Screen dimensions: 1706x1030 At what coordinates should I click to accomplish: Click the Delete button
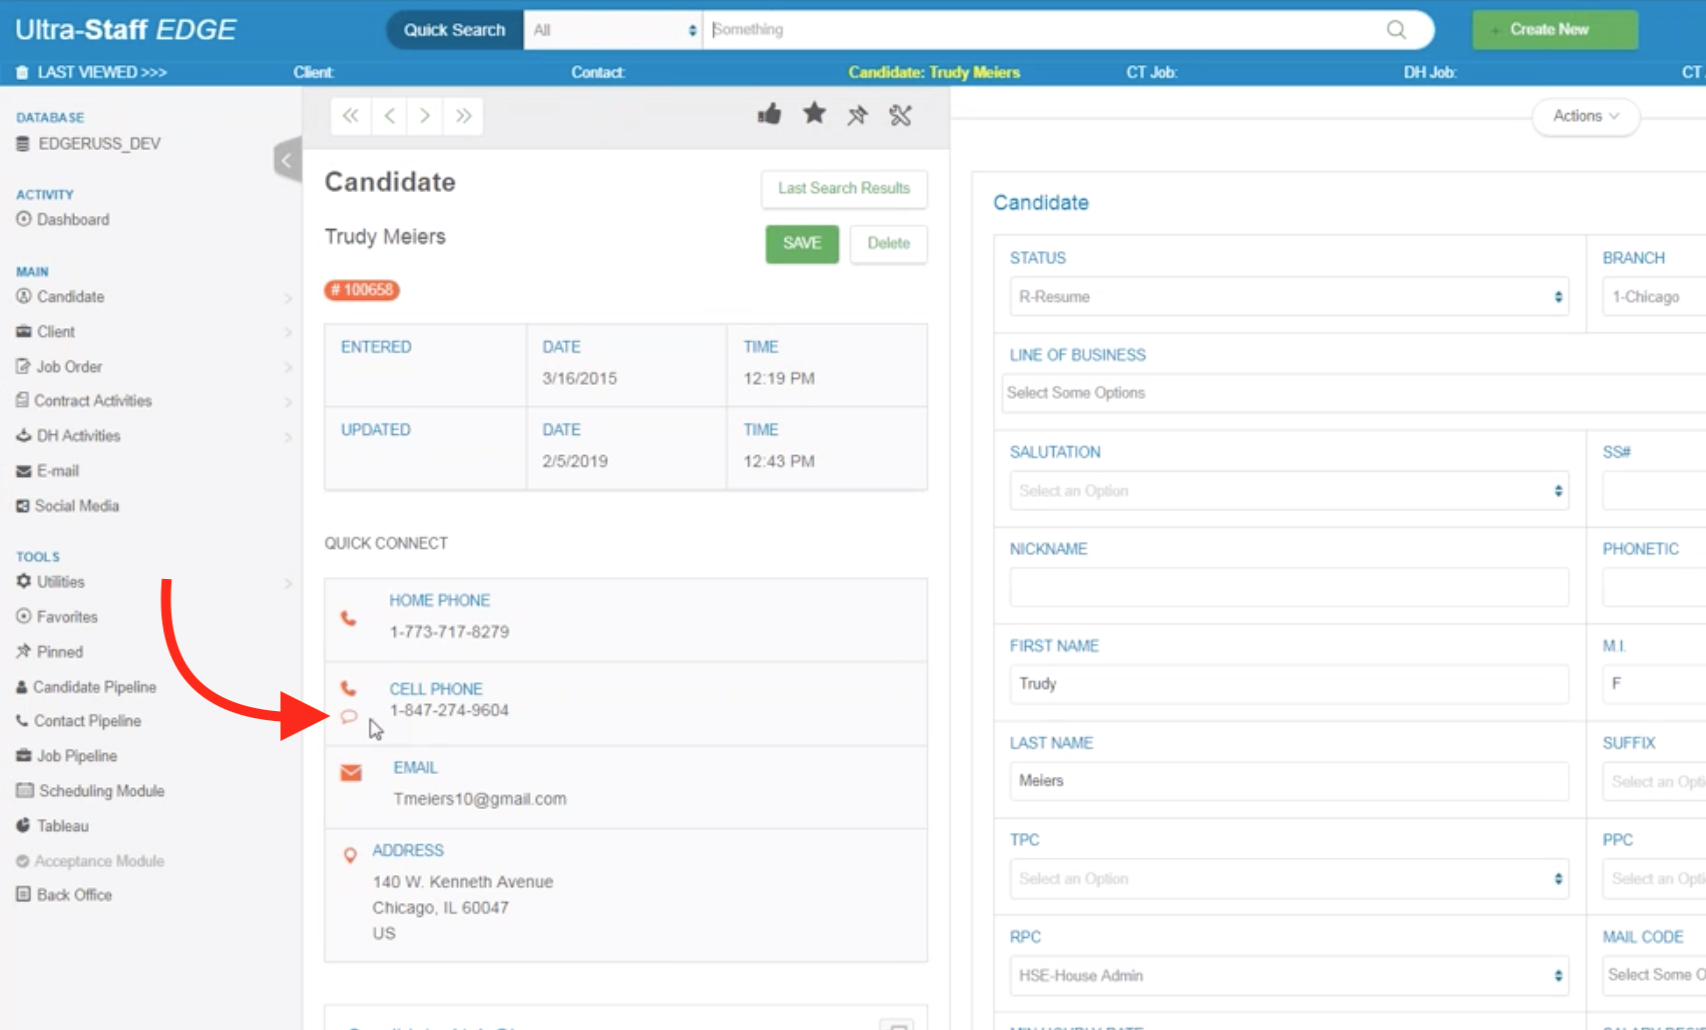coord(888,244)
